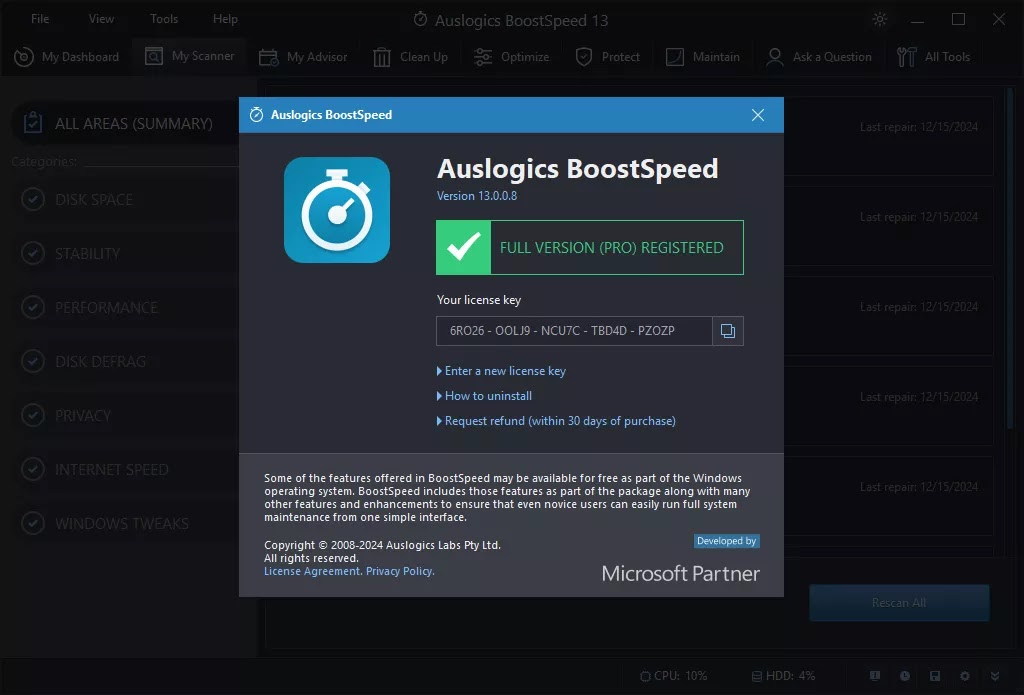This screenshot has width=1024, height=695.
Task: Open the gear settings icon in the status bar
Action: click(964, 676)
